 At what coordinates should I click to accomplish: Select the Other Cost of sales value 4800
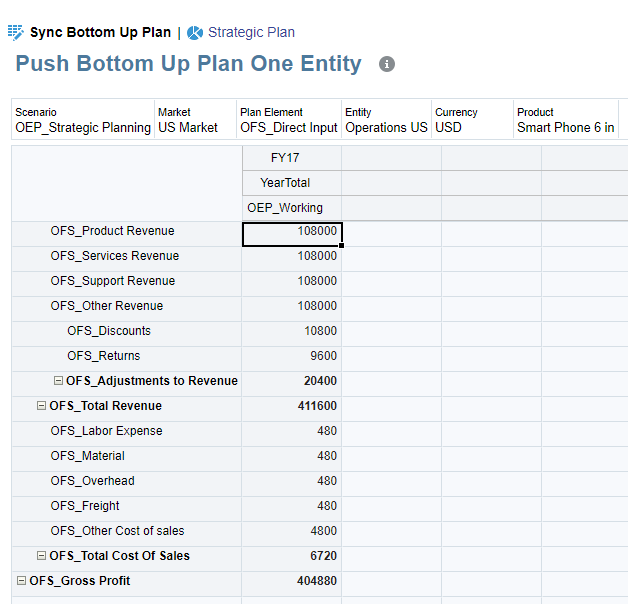click(292, 534)
